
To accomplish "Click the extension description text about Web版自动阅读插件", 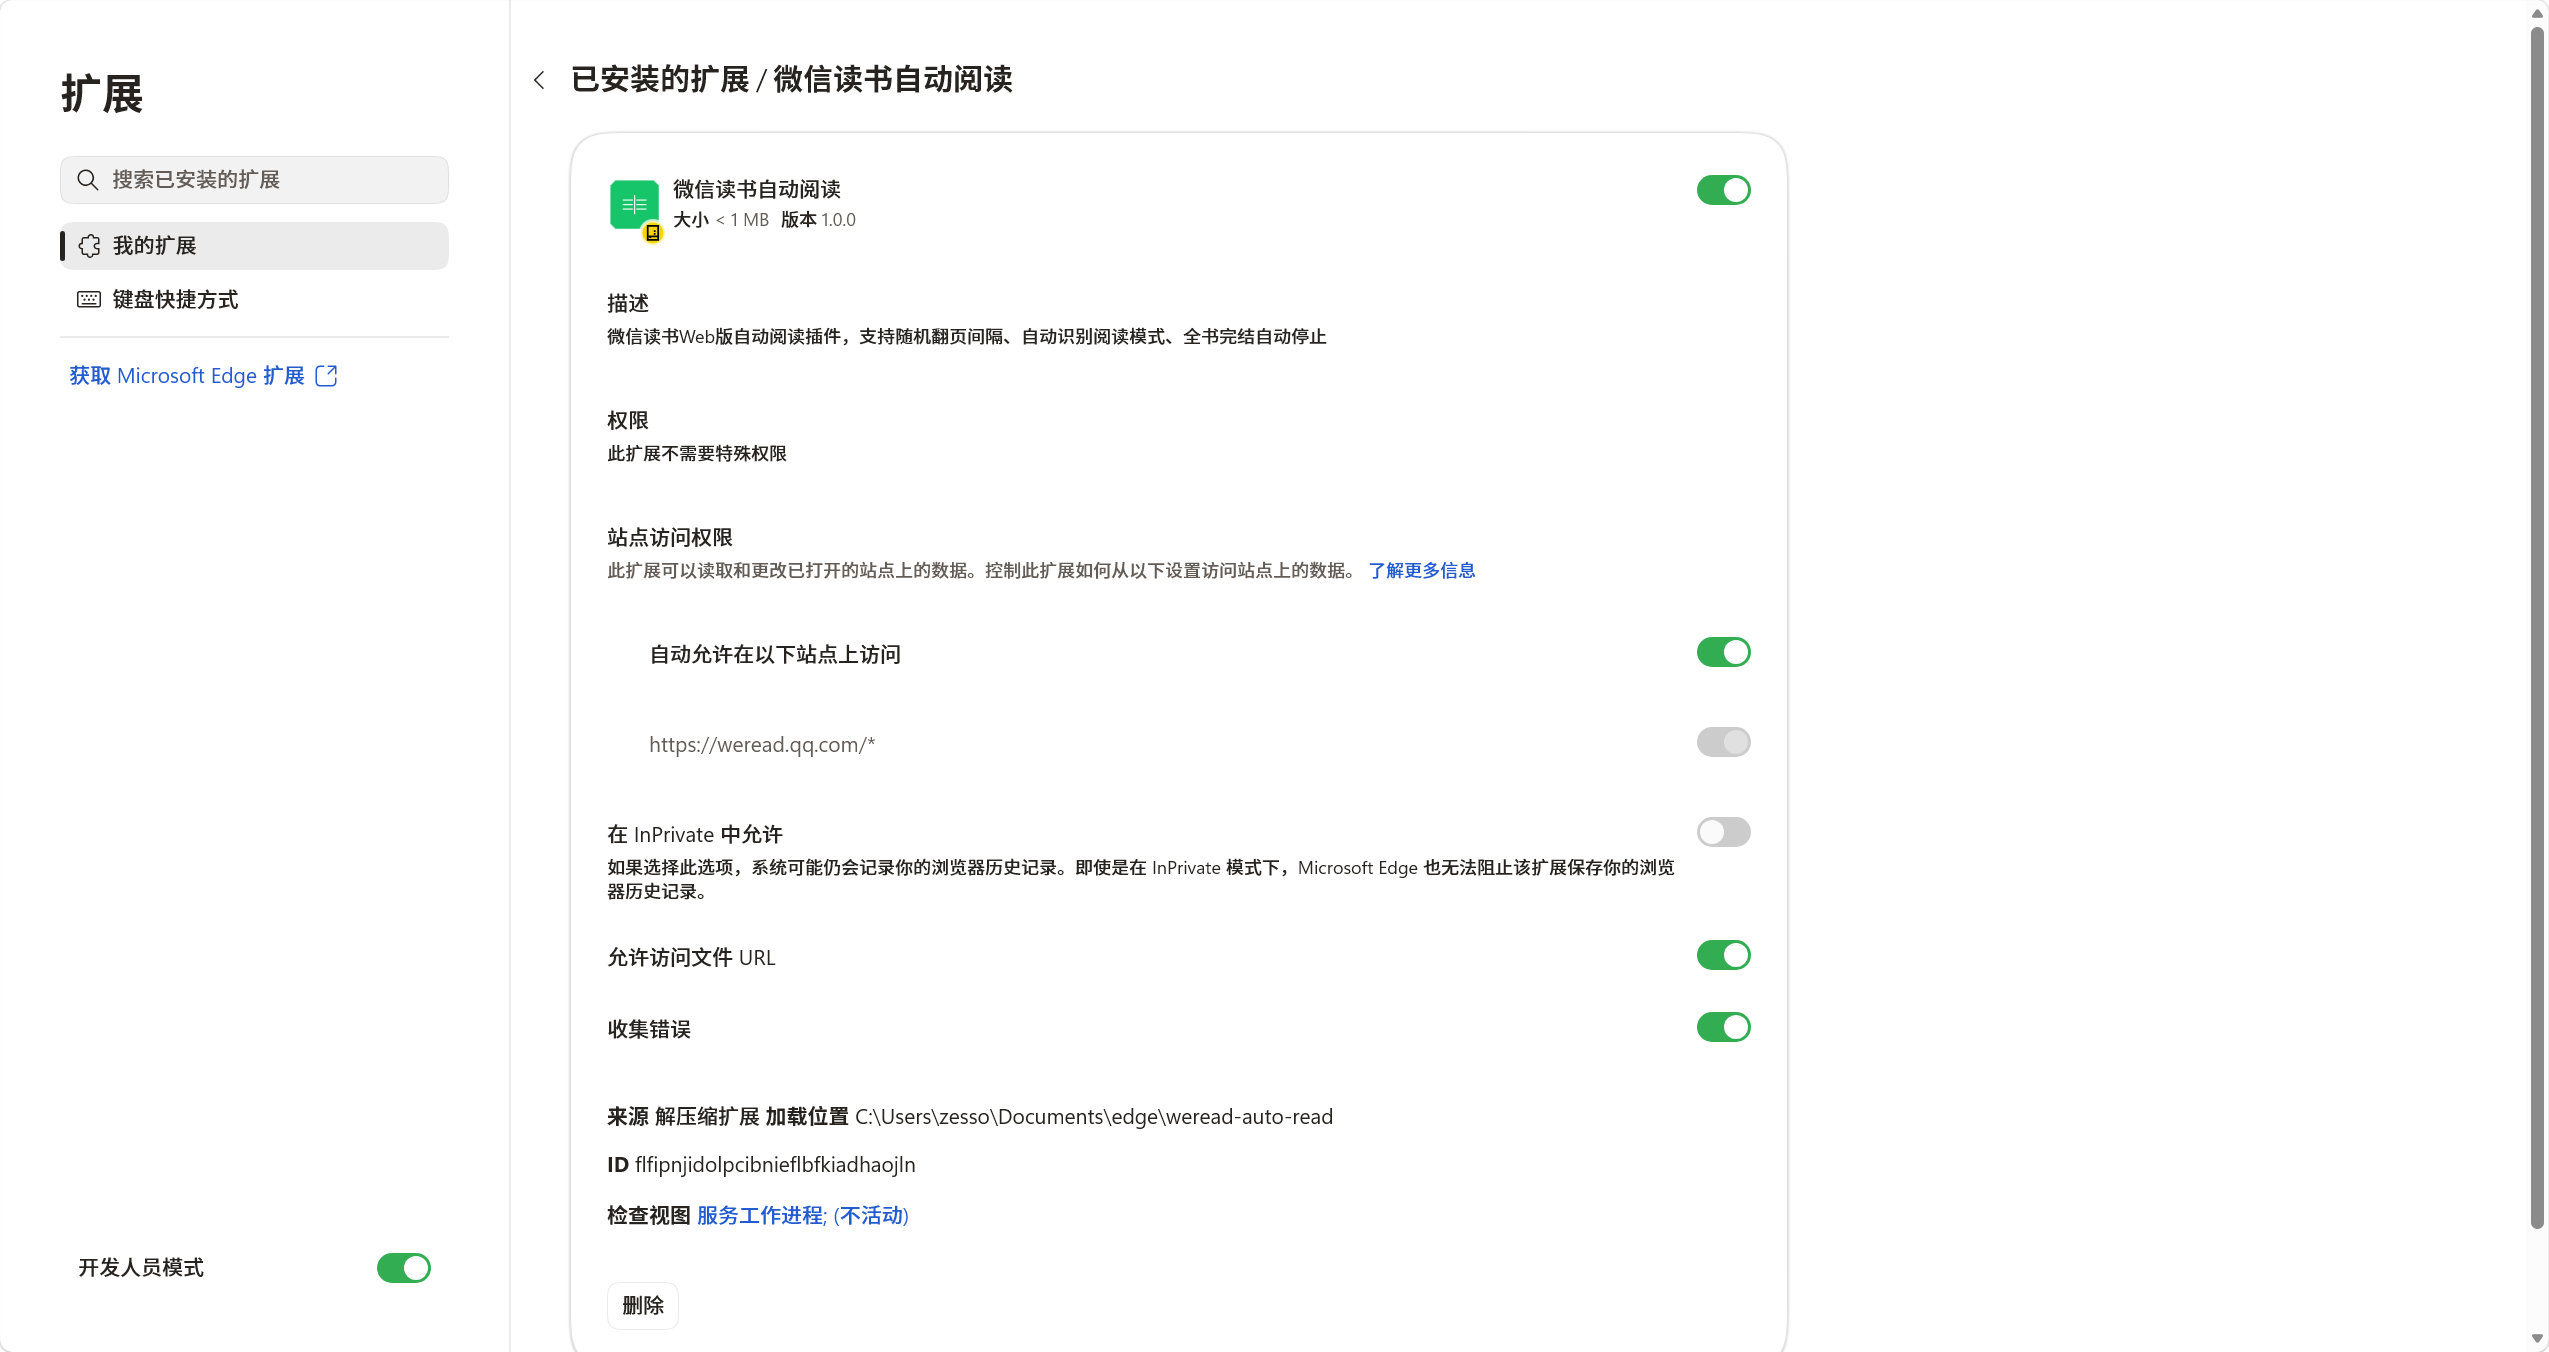I will [x=966, y=336].
